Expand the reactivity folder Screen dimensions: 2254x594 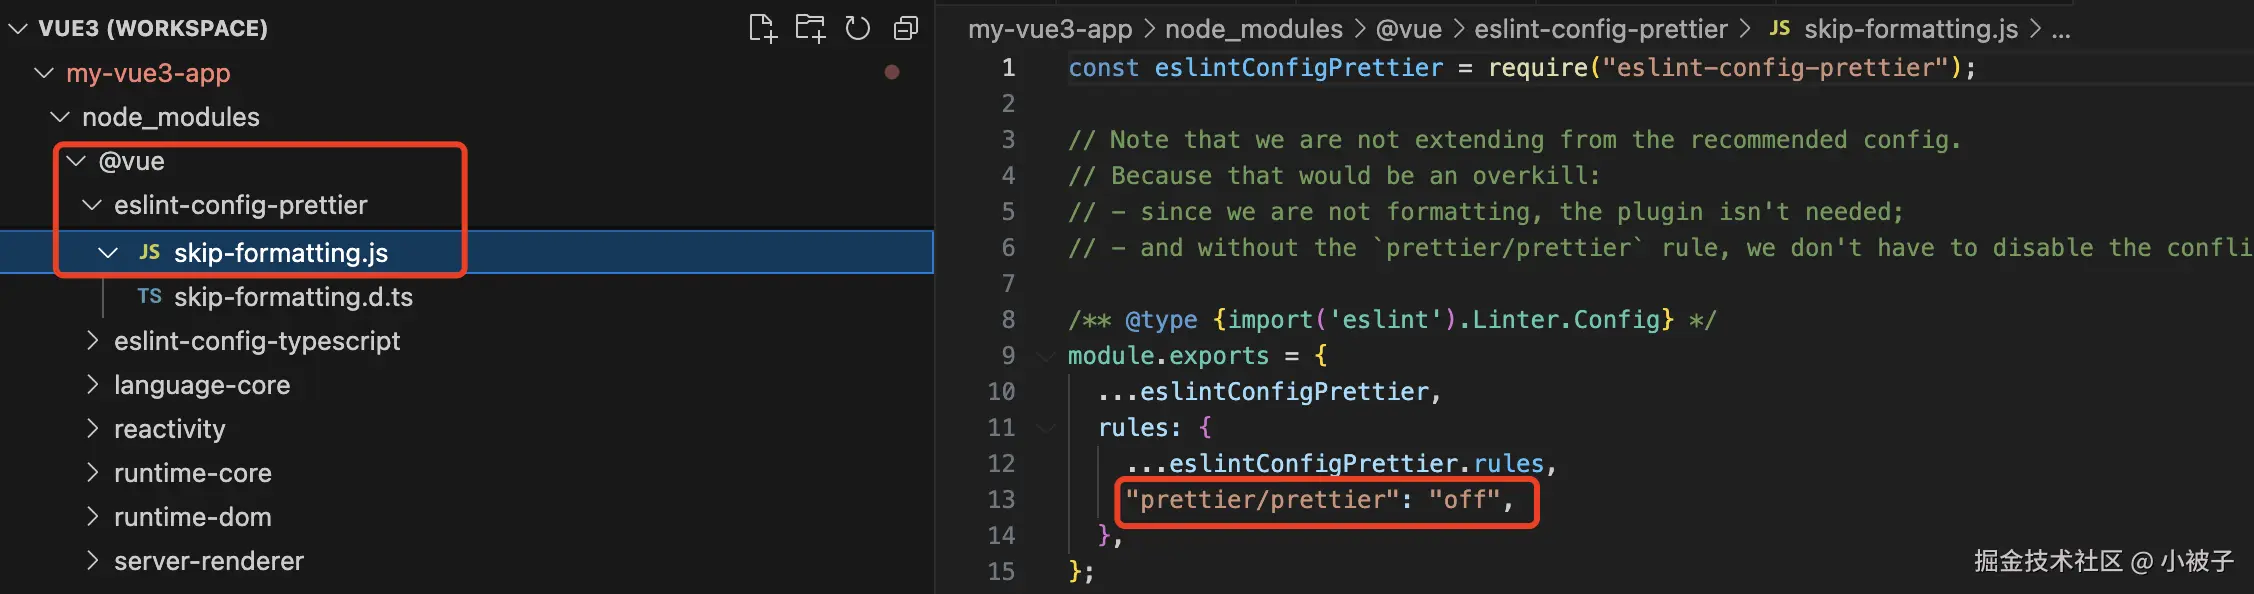pos(93,429)
